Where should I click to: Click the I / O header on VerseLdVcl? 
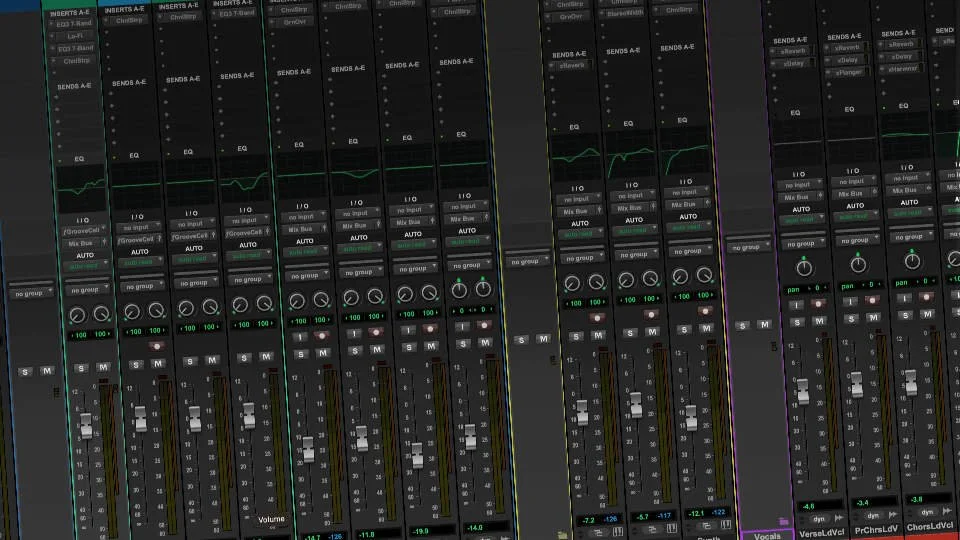pyautogui.click(x=799, y=174)
